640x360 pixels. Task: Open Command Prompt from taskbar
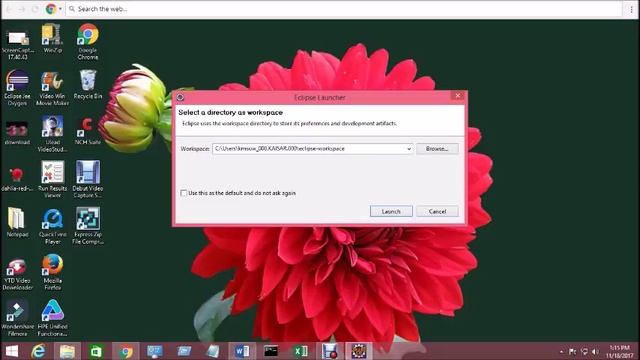coord(271,351)
